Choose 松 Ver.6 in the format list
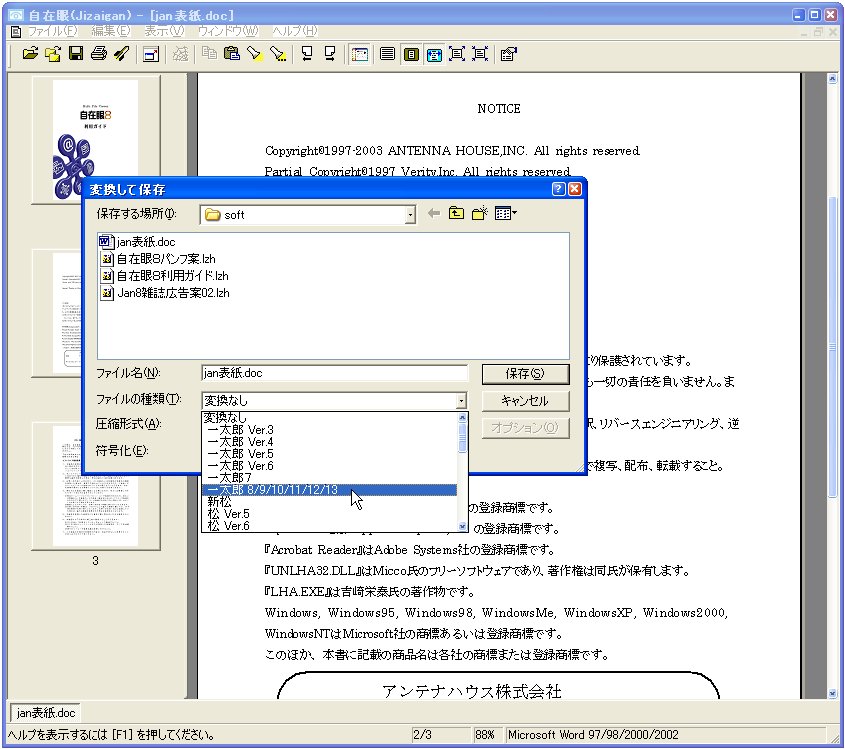 click(329, 525)
